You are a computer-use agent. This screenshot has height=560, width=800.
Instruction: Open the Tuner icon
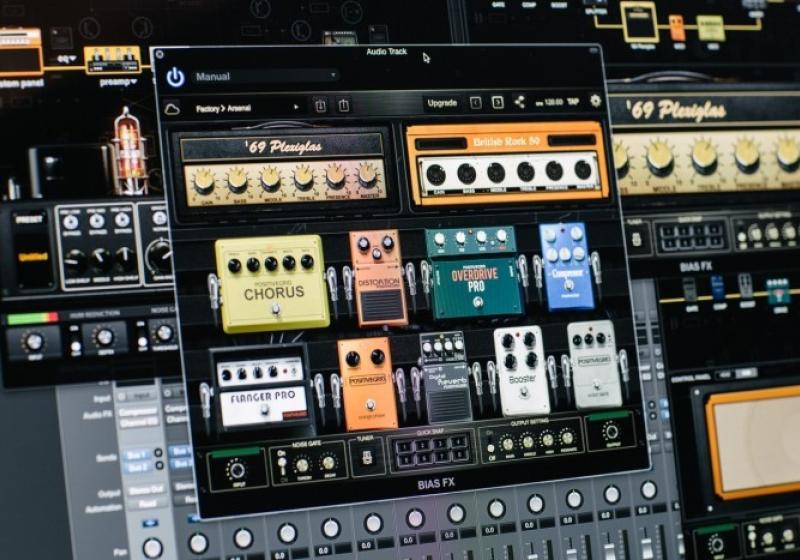point(366,457)
